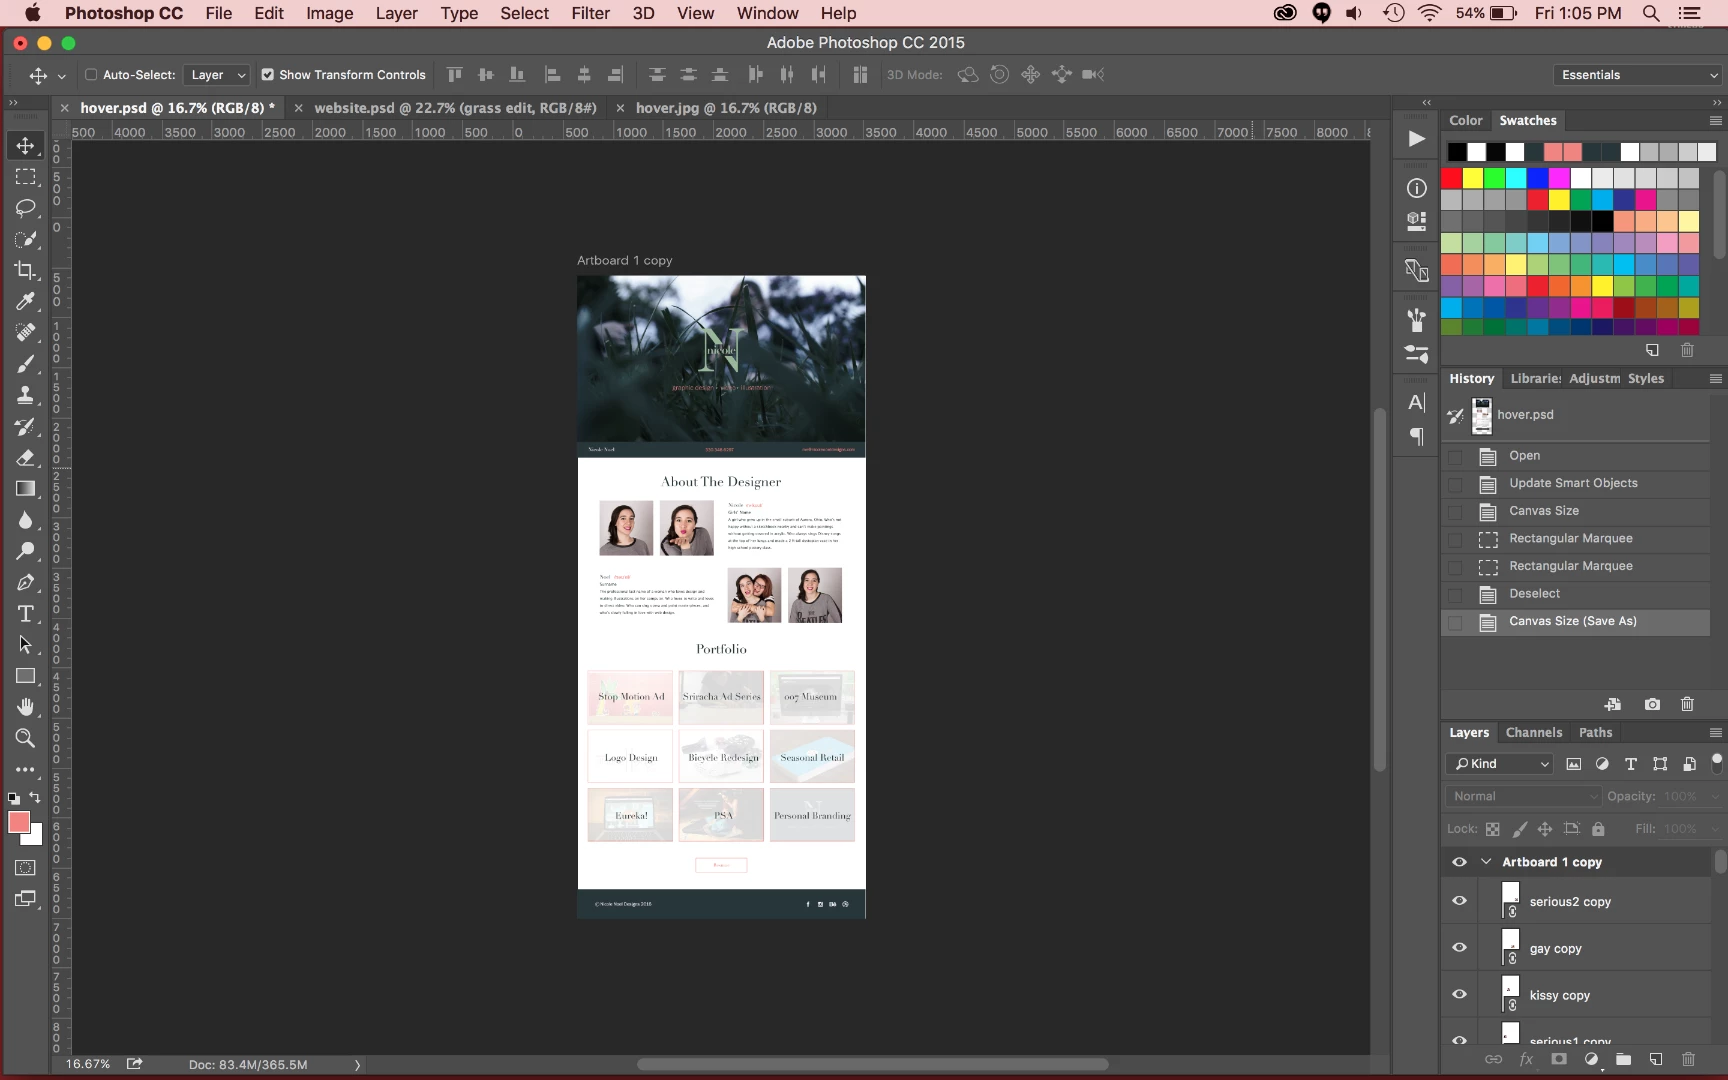
Task: Delete current history state with trash icon
Action: (x=1687, y=704)
